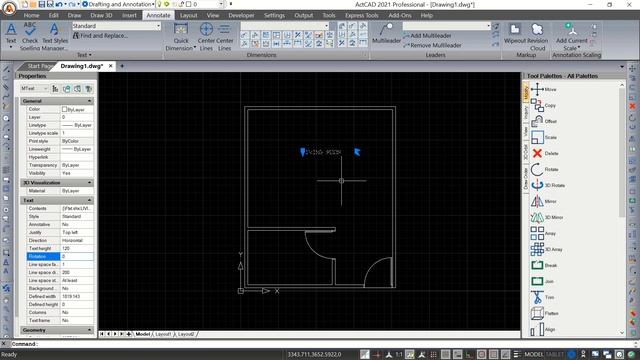Select the Break tool in the palette
The width and height of the screenshot is (640, 360).
[x=543, y=265]
